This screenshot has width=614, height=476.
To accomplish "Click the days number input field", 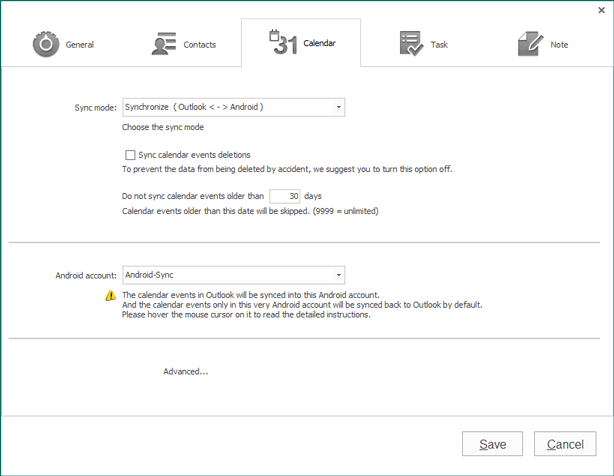I will pyautogui.click(x=285, y=197).
